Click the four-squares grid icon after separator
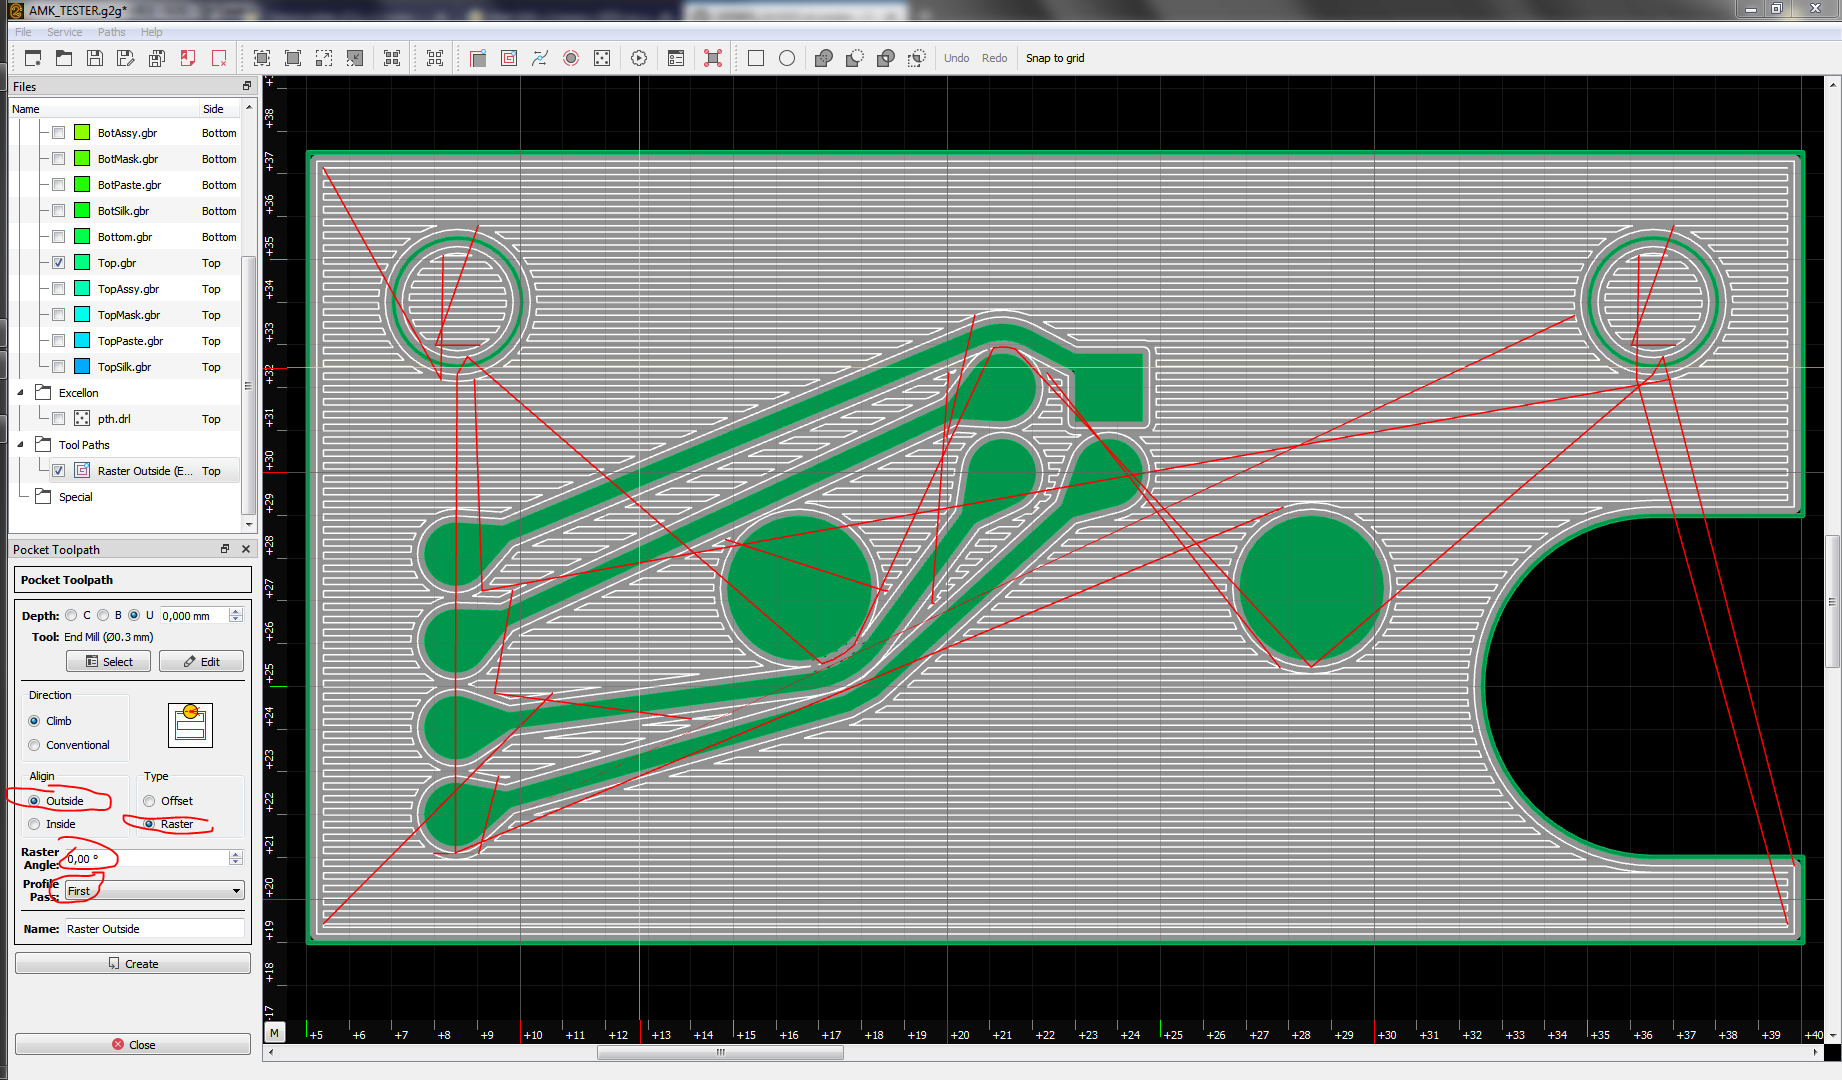The width and height of the screenshot is (1842, 1080). click(435, 58)
